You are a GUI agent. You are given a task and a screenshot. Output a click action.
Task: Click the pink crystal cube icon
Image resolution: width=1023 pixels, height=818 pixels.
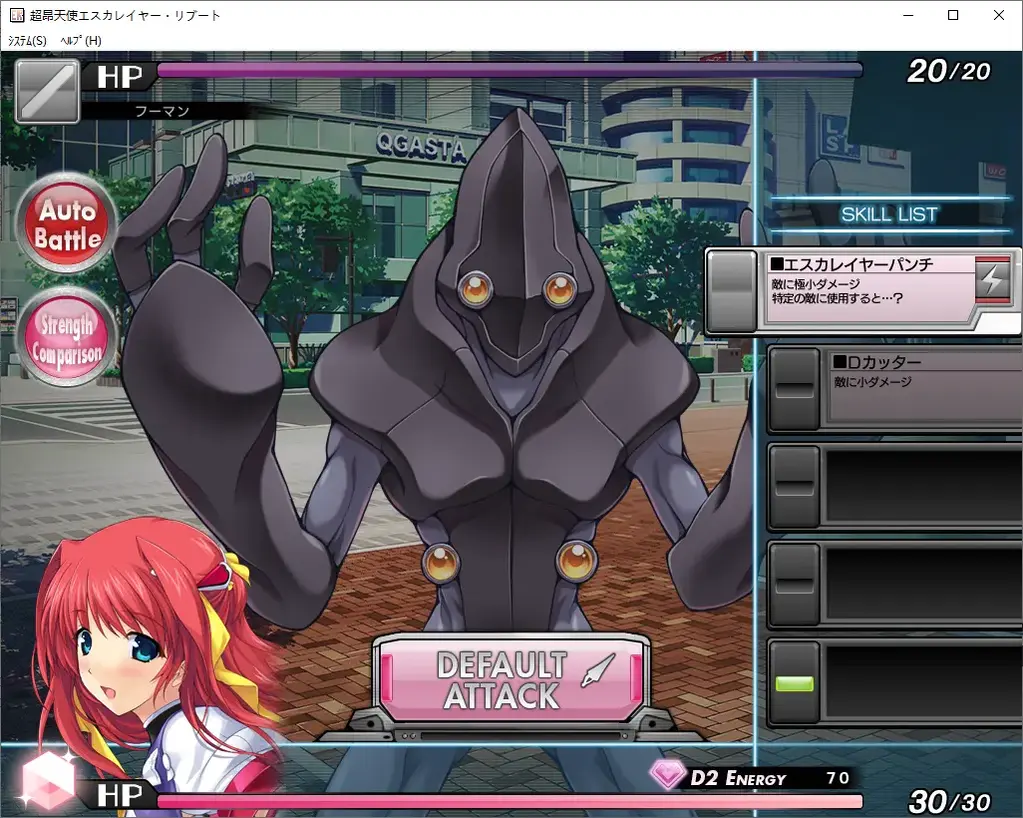47,780
